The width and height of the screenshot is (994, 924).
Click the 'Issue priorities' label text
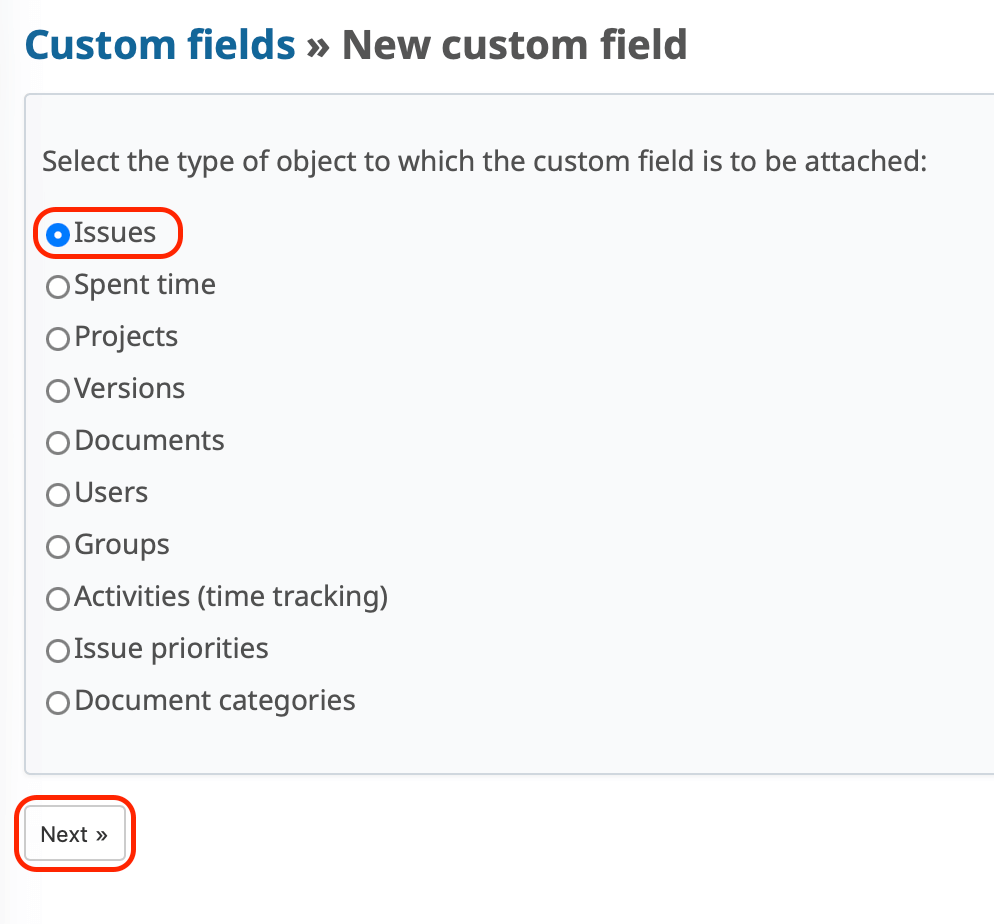click(171, 649)
